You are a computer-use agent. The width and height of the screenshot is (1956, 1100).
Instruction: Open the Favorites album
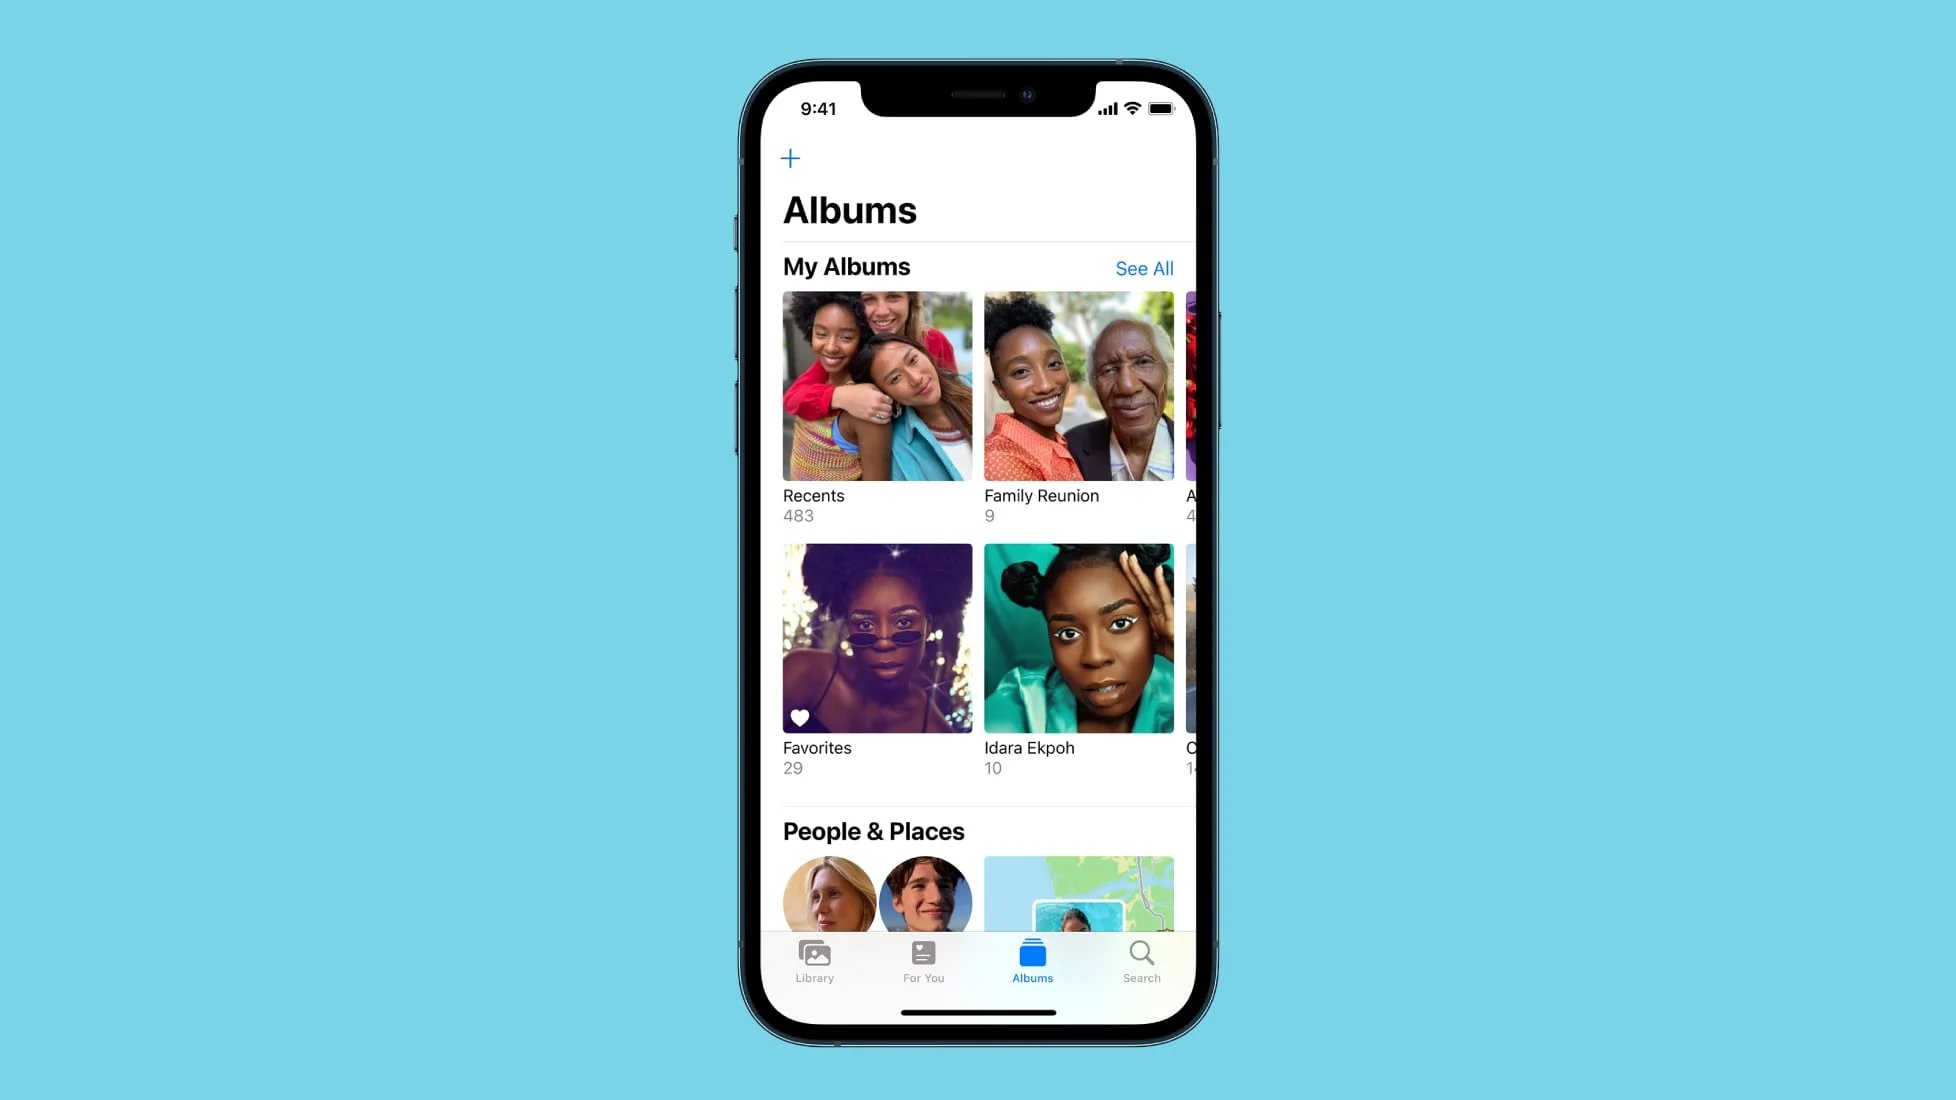click(x=877, y=638)
